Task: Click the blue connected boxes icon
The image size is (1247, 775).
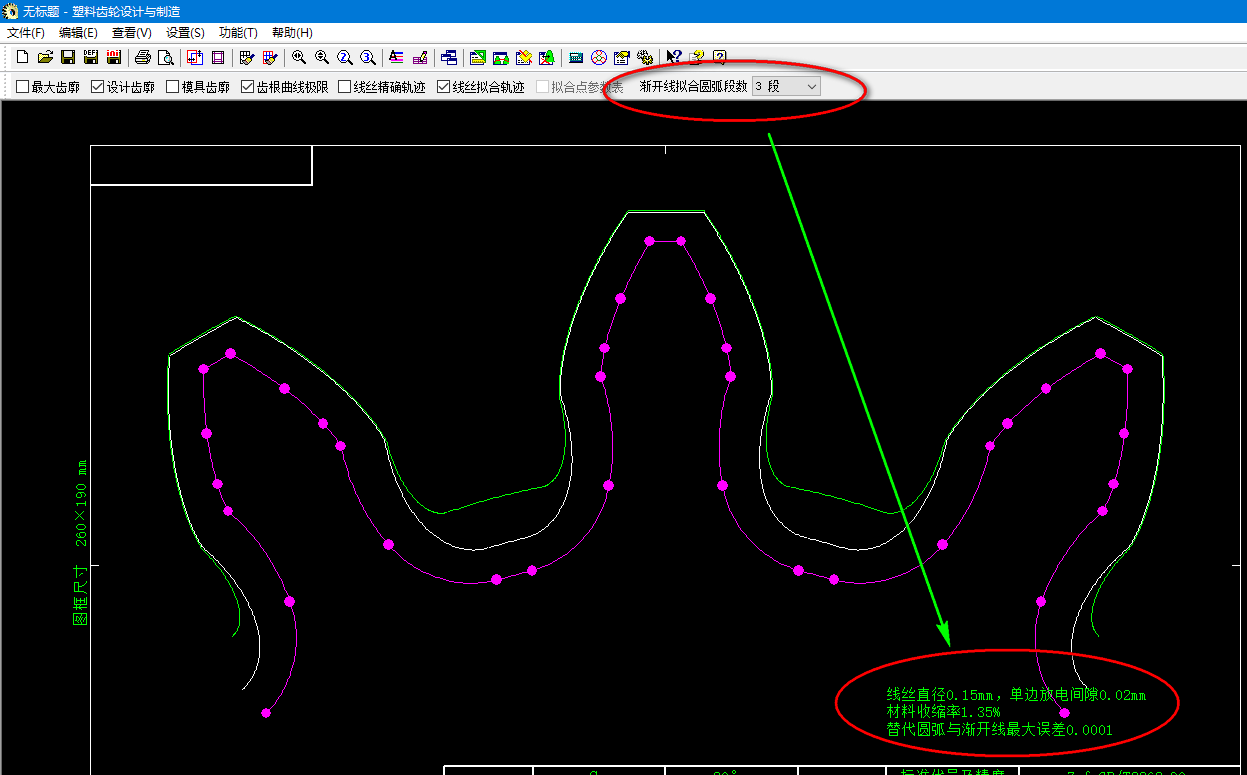Action: [449, 57]
